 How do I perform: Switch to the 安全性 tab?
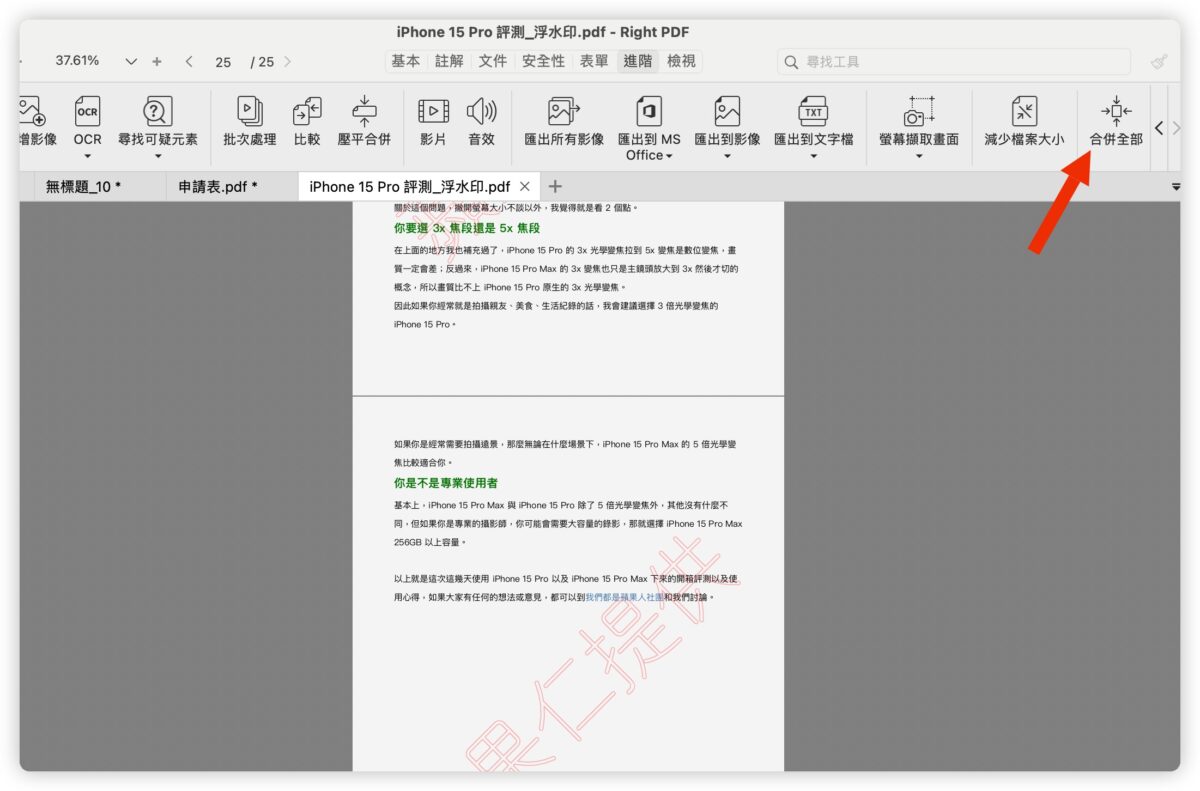pos(543,61)
